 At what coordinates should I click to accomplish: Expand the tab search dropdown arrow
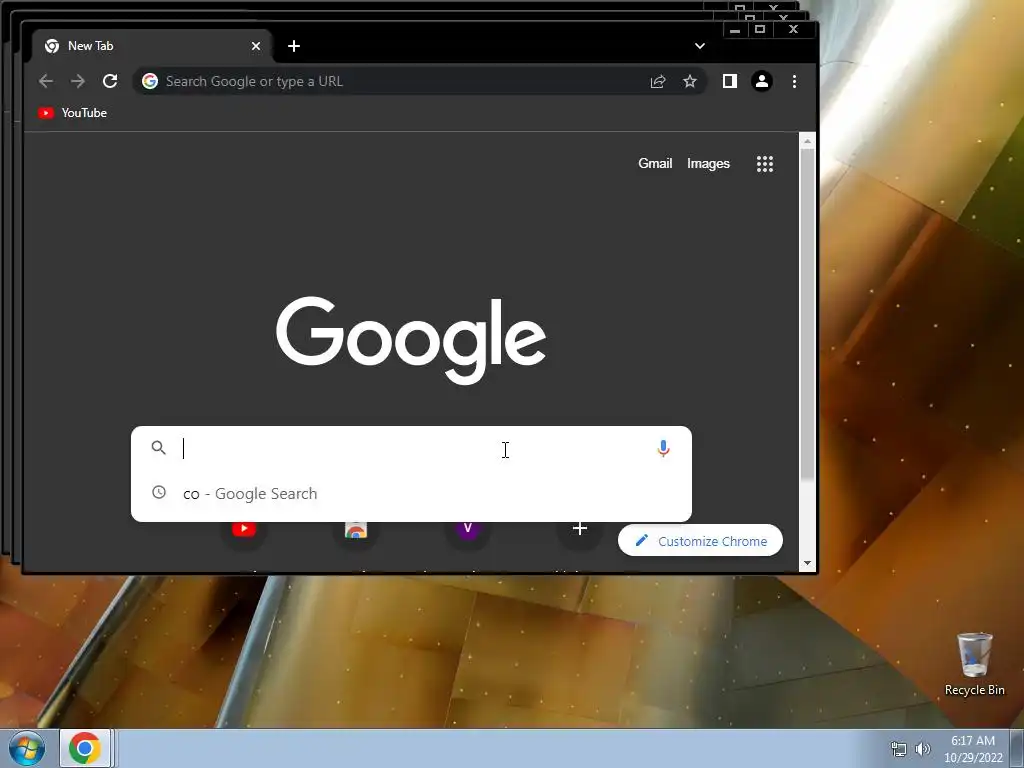tap(699, 46)
